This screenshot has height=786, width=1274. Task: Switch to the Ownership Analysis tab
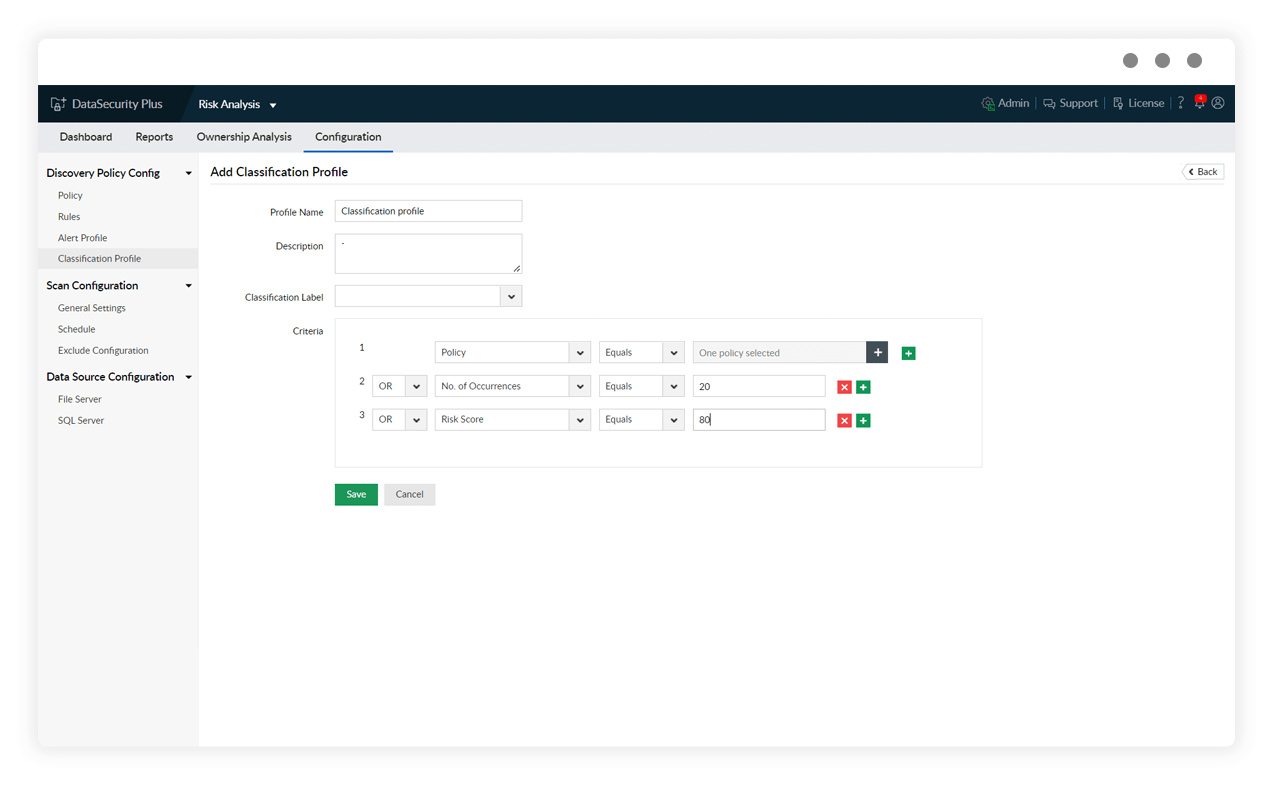[x=243, y=137]
